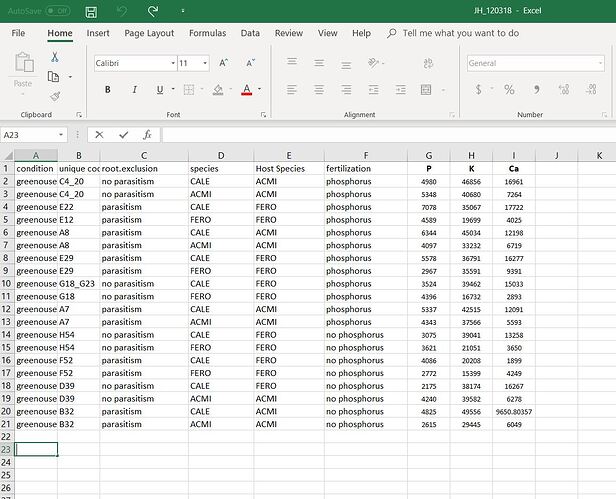Open the Formulas tab
The width and height of the screenshot is (616, 499).
click(x=207, y=33)
